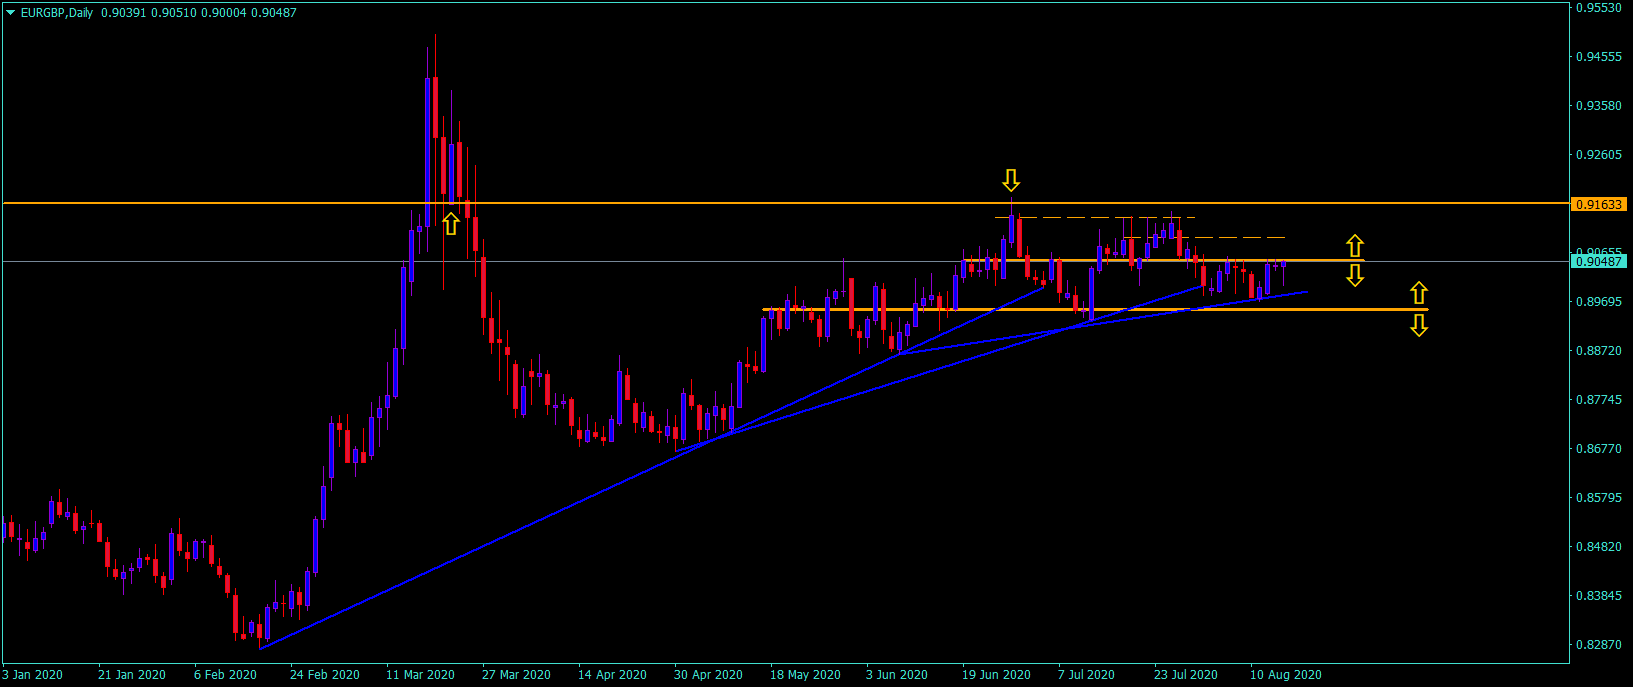Click the 0.83845 price axis label
Screen dimensions: 1633x687
(1598, 596)
